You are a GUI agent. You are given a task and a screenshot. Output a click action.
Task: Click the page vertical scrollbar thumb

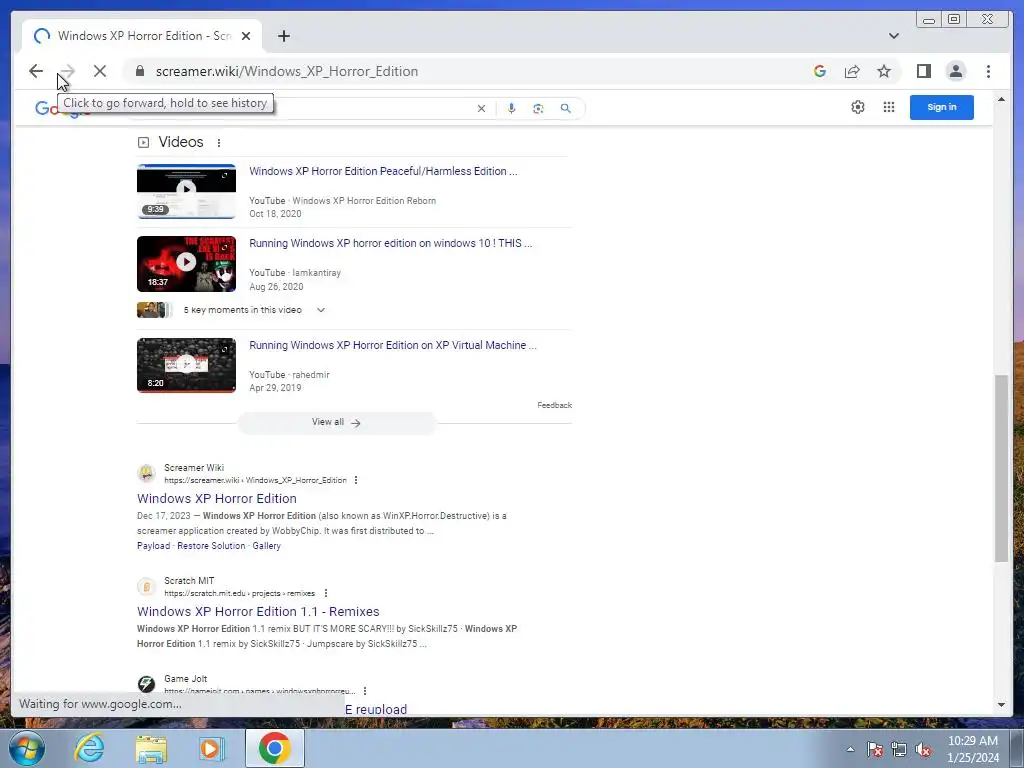click(1001, 468)
